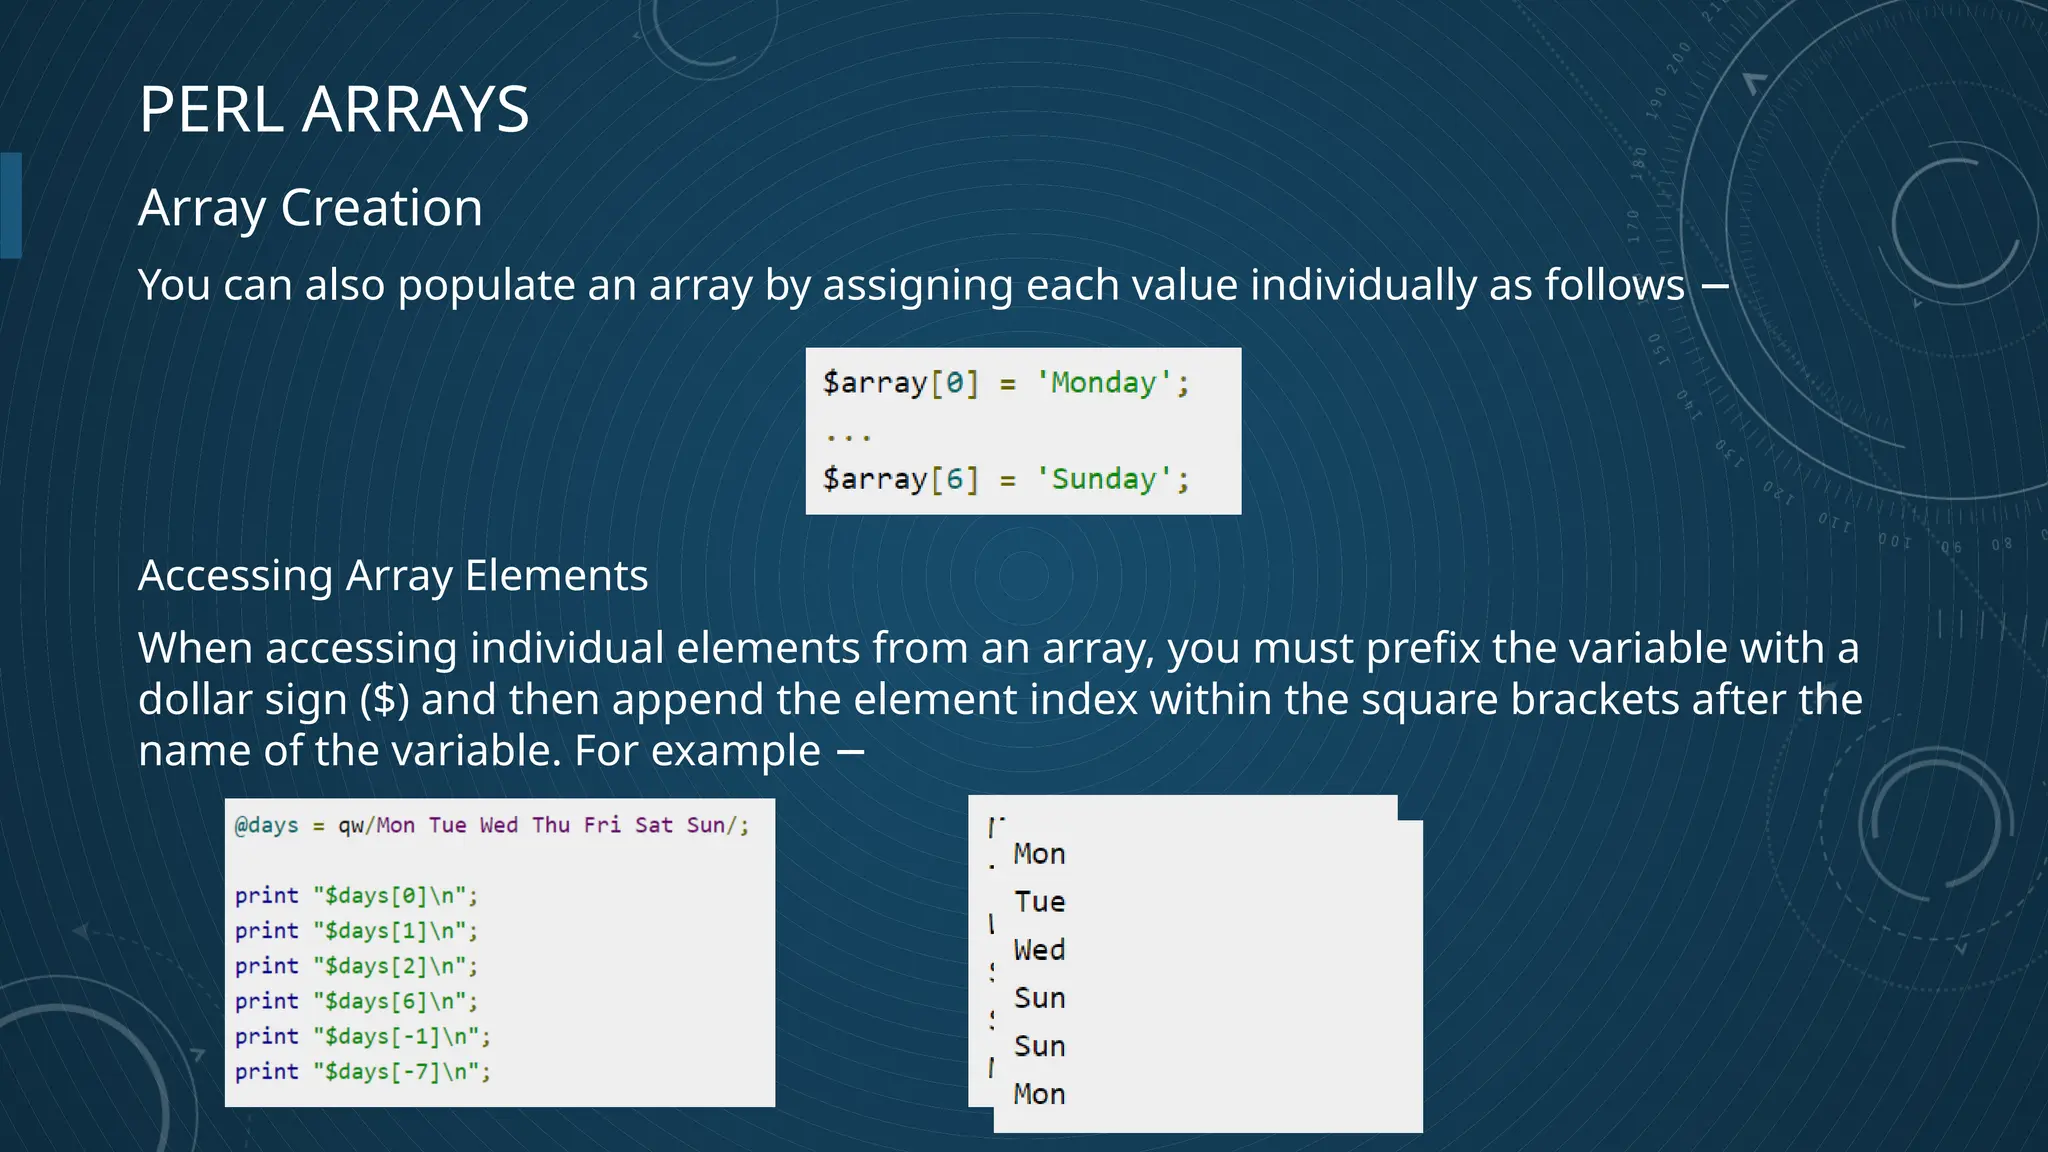Image resolution: width=2048 pixels, height=1152 pixels.
Task: Click the sentence 'You can also populate an array'
Action: (x=933, y=285)
